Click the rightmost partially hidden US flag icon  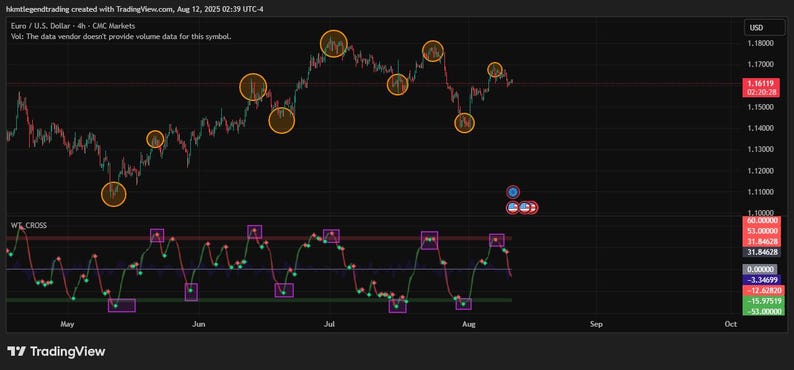(533, 207)
